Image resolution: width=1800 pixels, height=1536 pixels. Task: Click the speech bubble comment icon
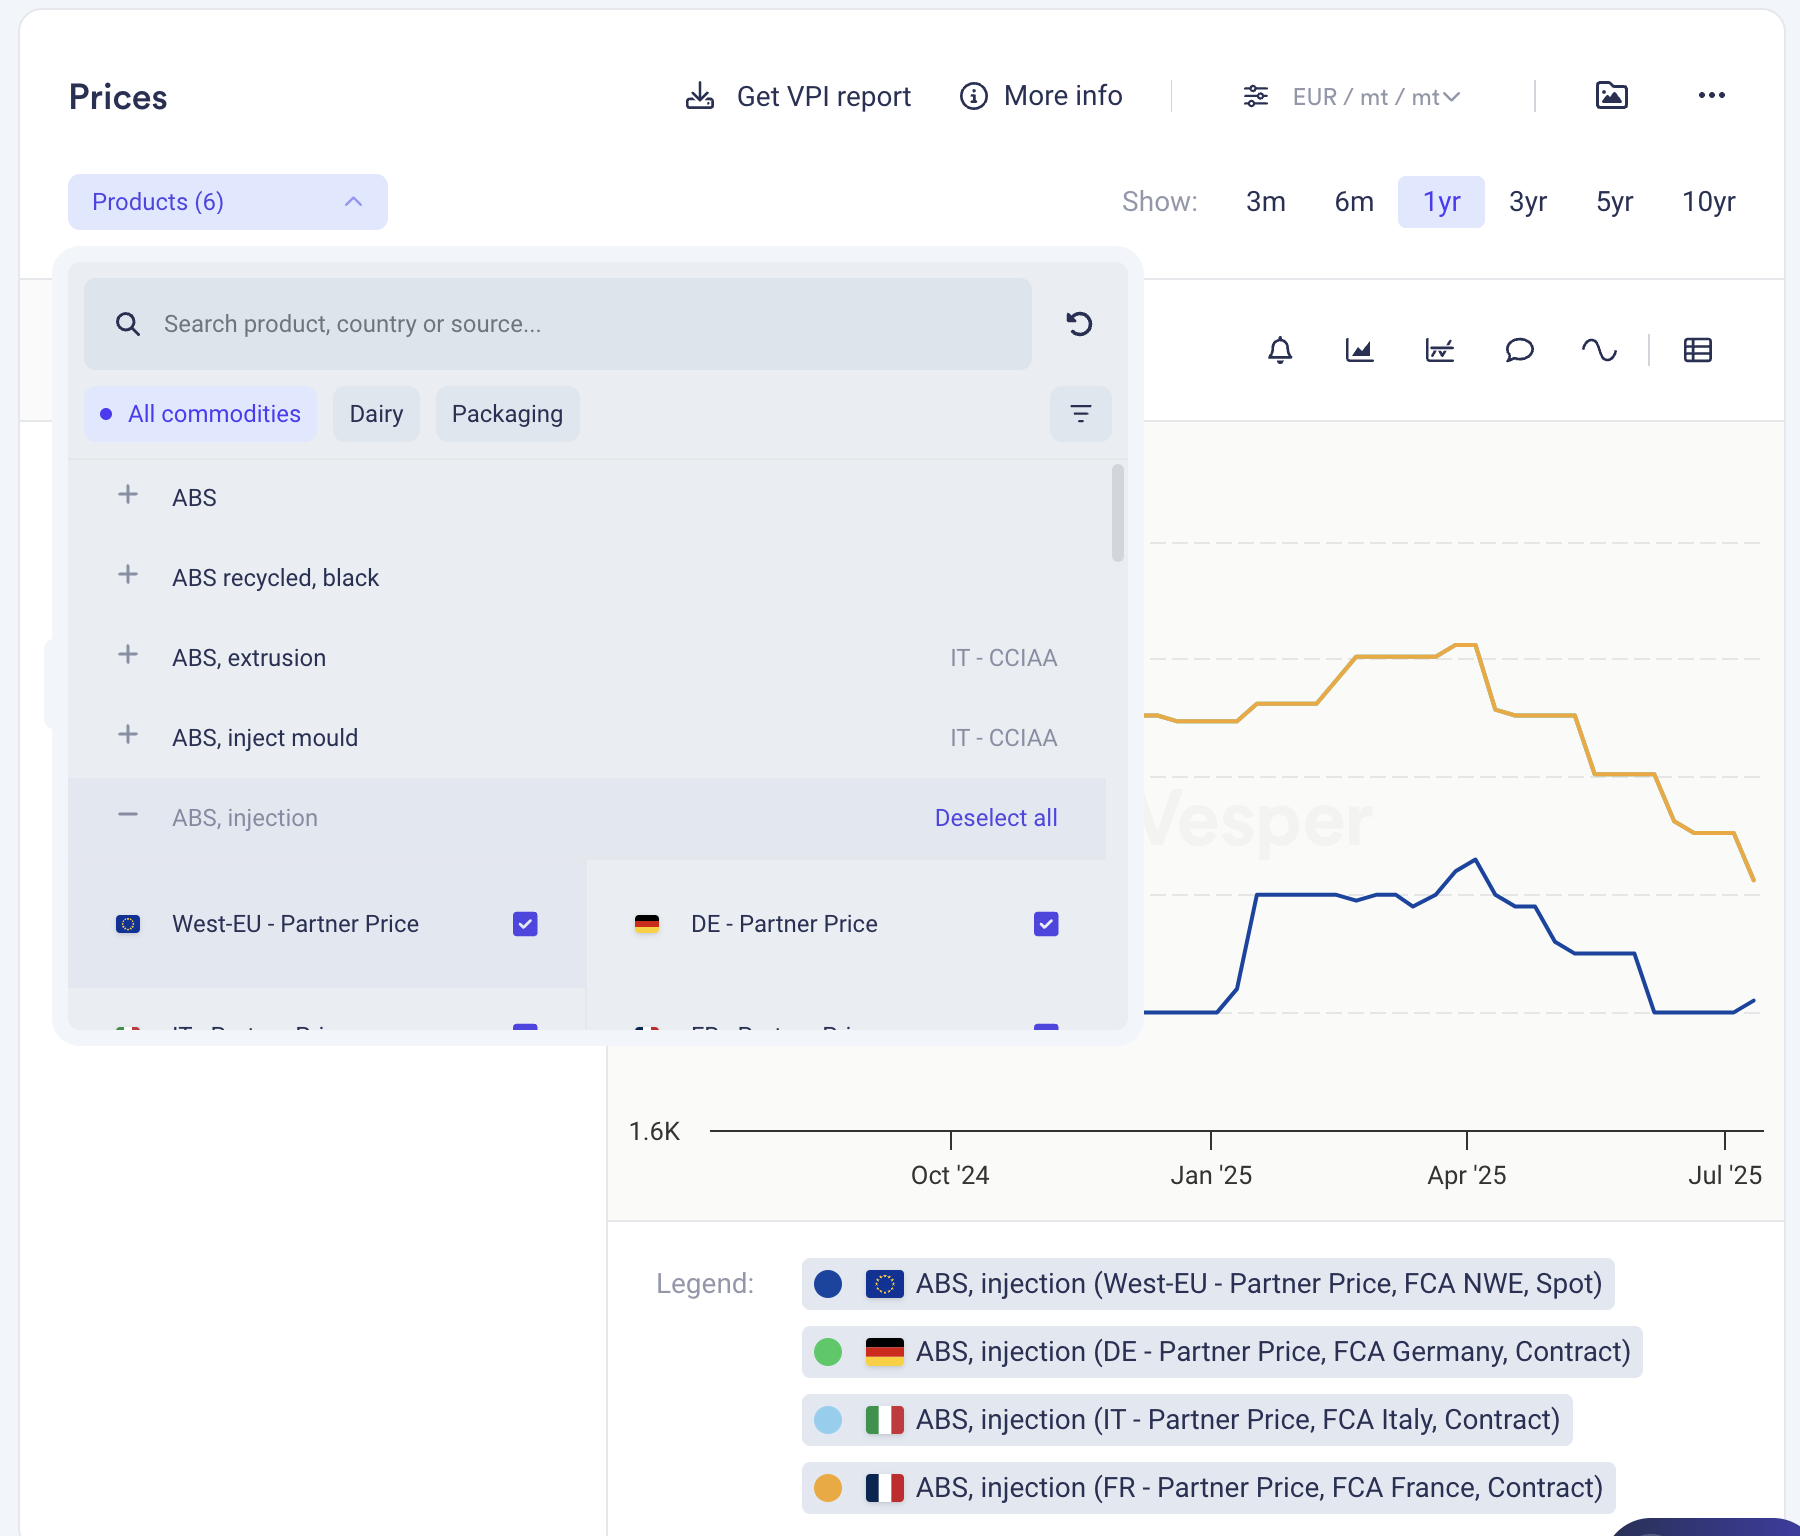[1519, 350]
